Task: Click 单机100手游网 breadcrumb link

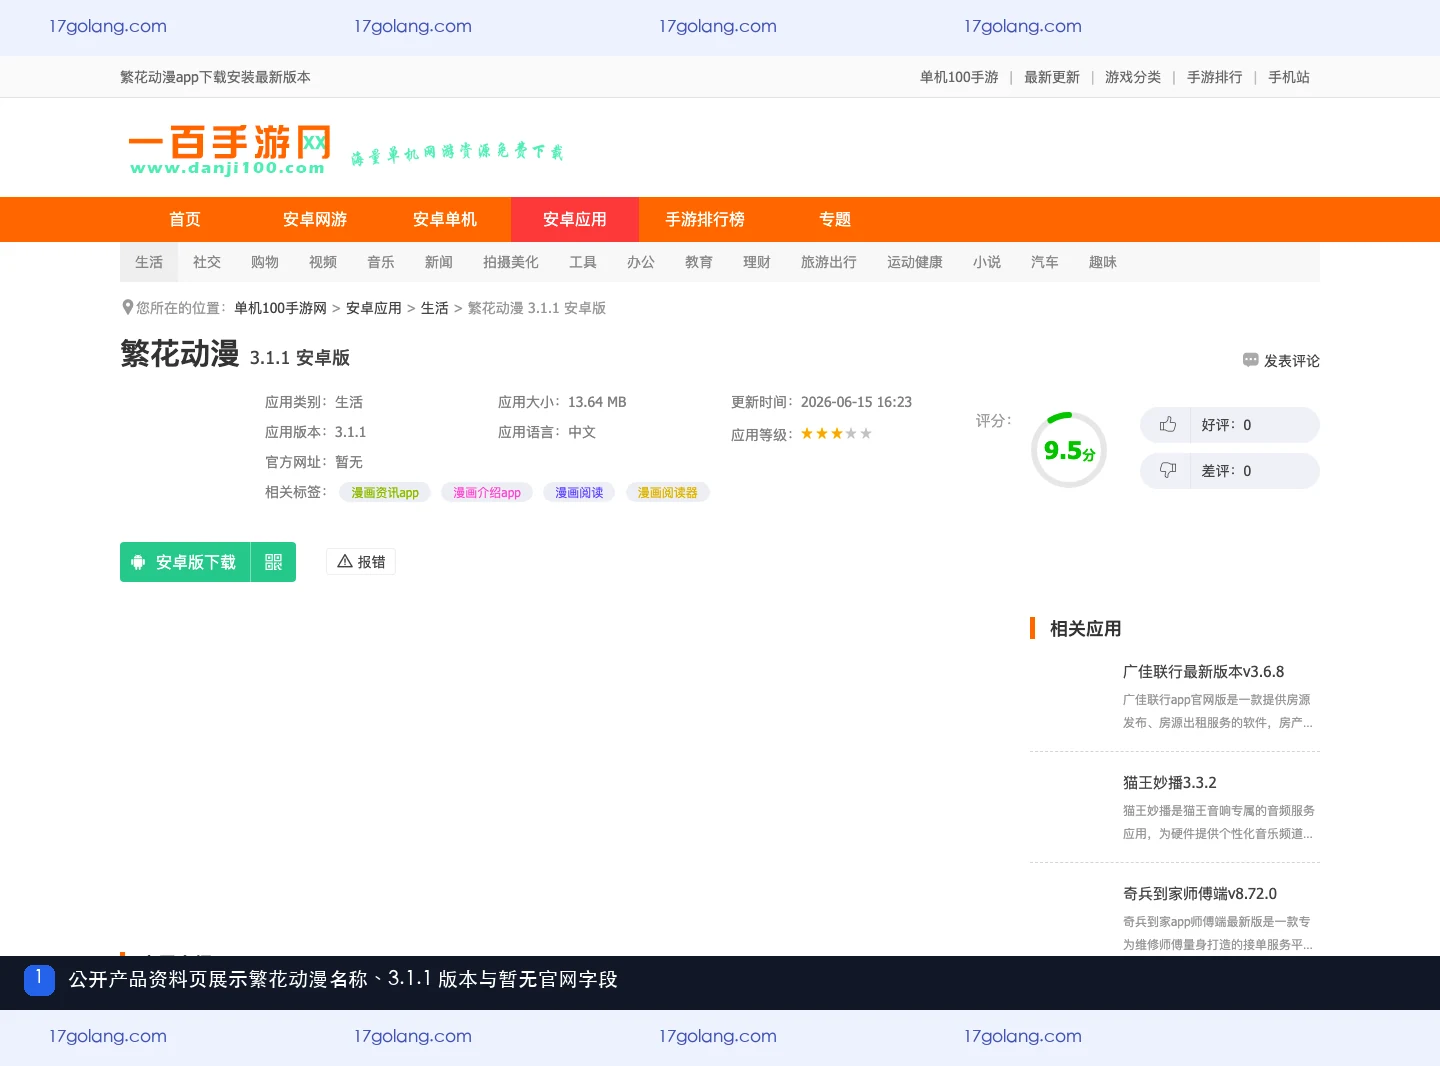Action: [281, 308]
